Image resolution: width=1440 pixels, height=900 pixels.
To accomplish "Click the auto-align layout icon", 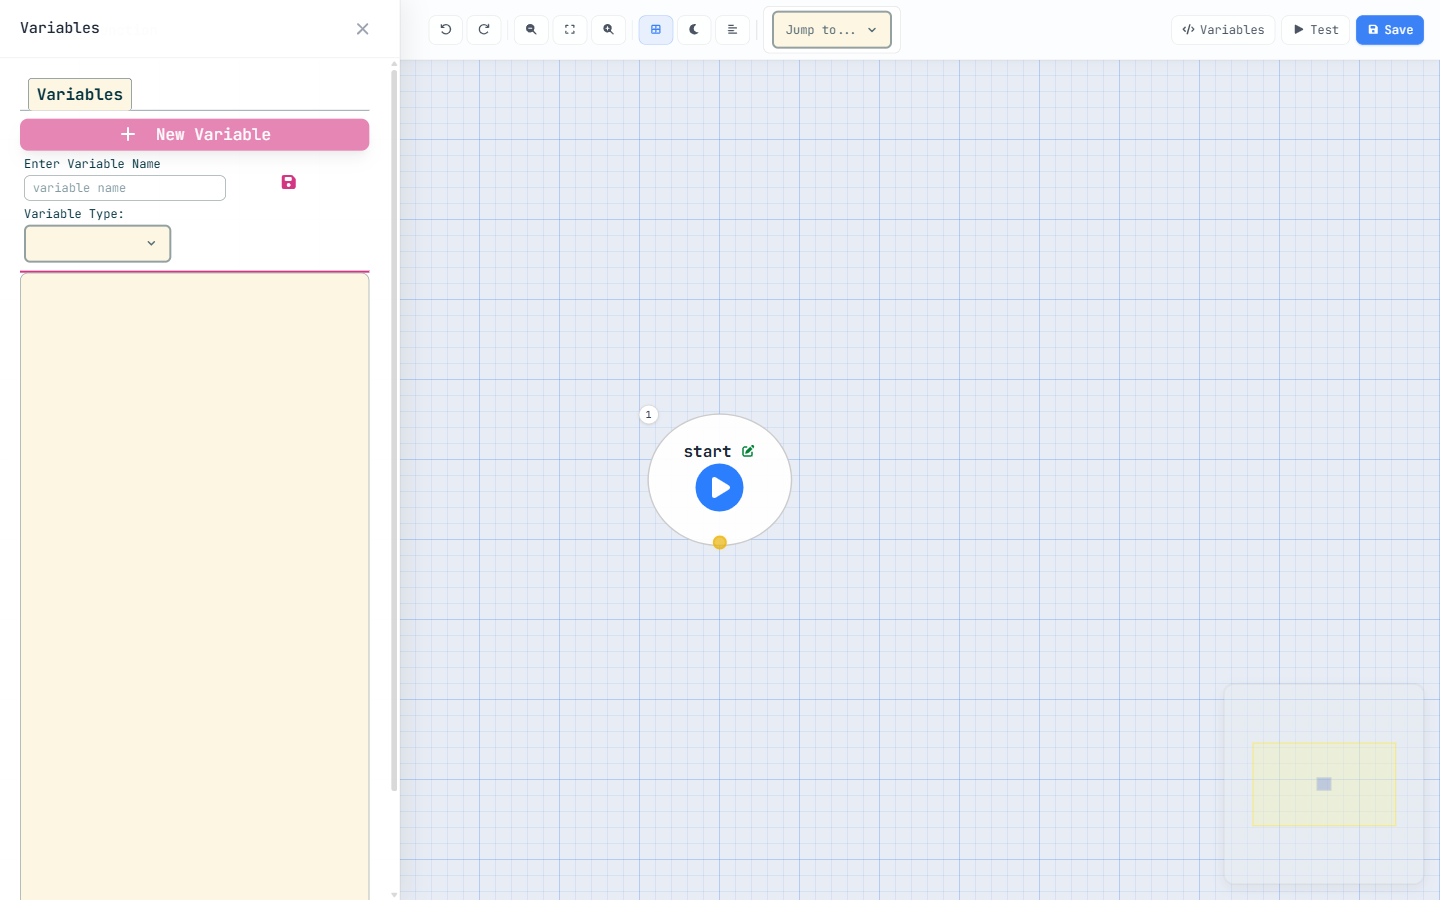I will pos(732,30).
